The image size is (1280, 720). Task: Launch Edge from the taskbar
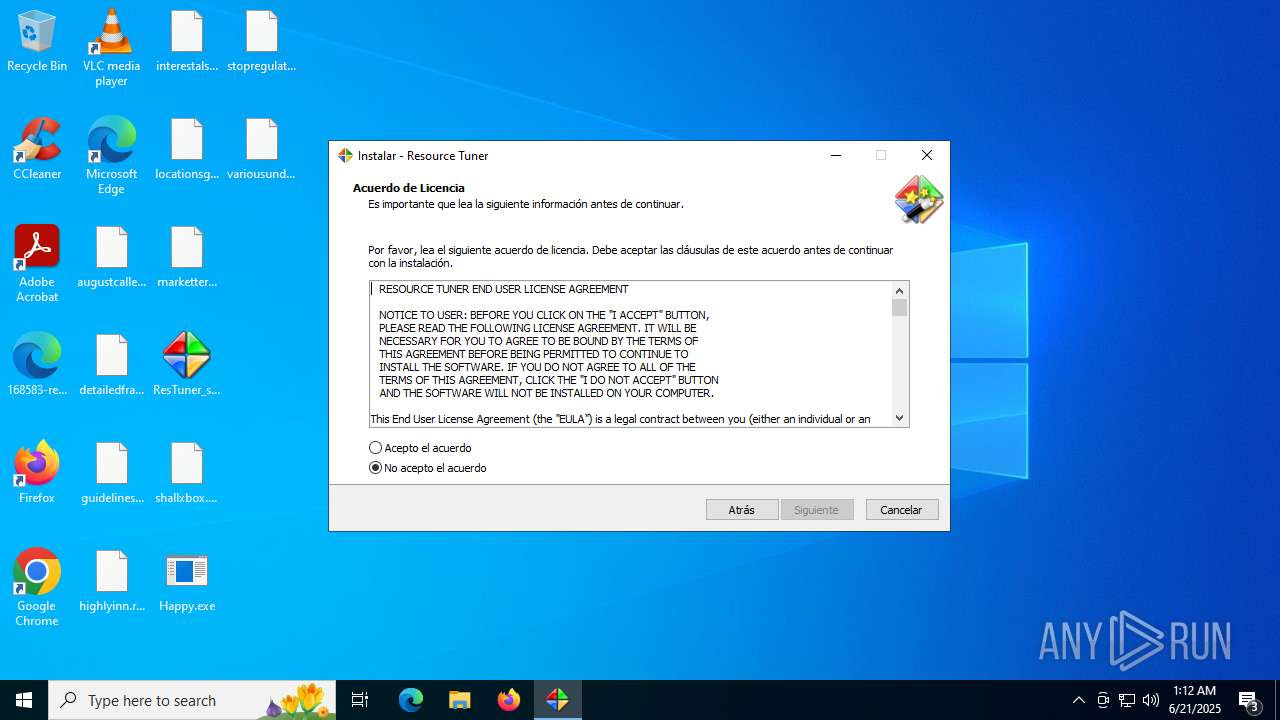tap(411, 700)
